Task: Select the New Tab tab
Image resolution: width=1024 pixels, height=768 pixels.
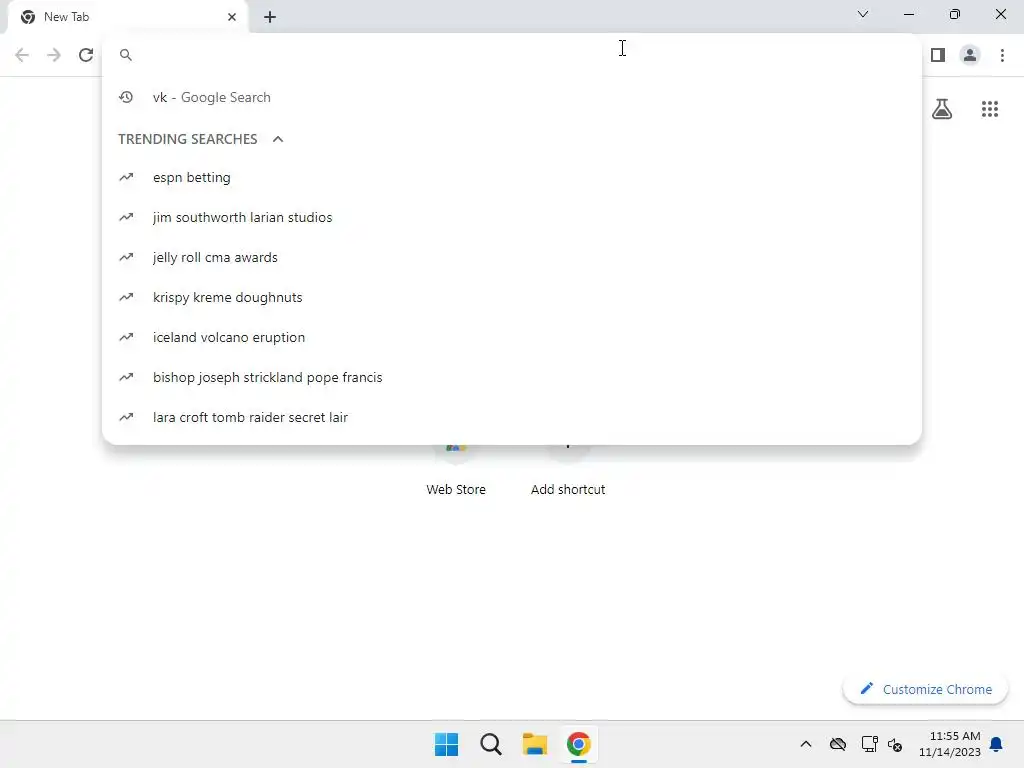Action: pyautogui.click(x=127, y=18)
